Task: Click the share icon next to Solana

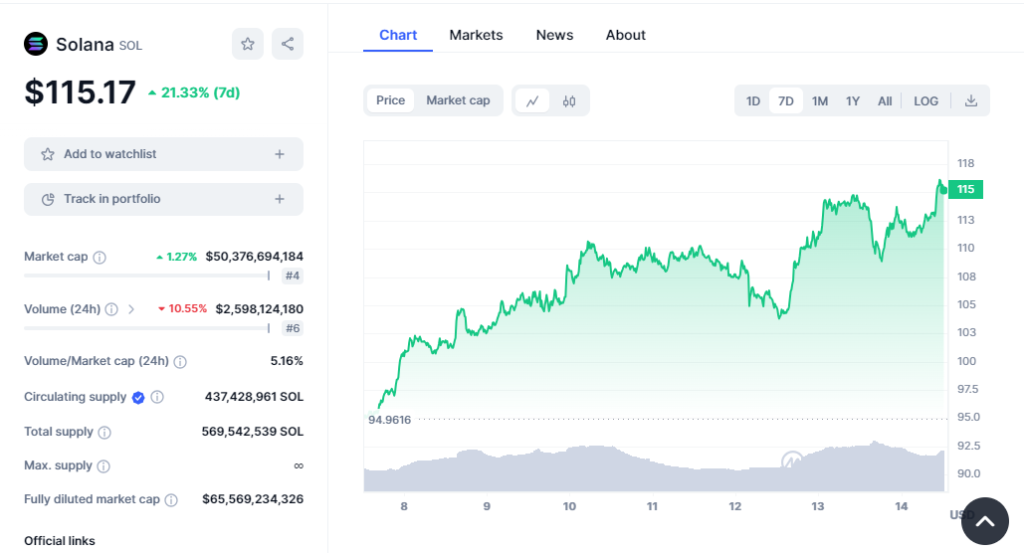Action: (287, 44)
